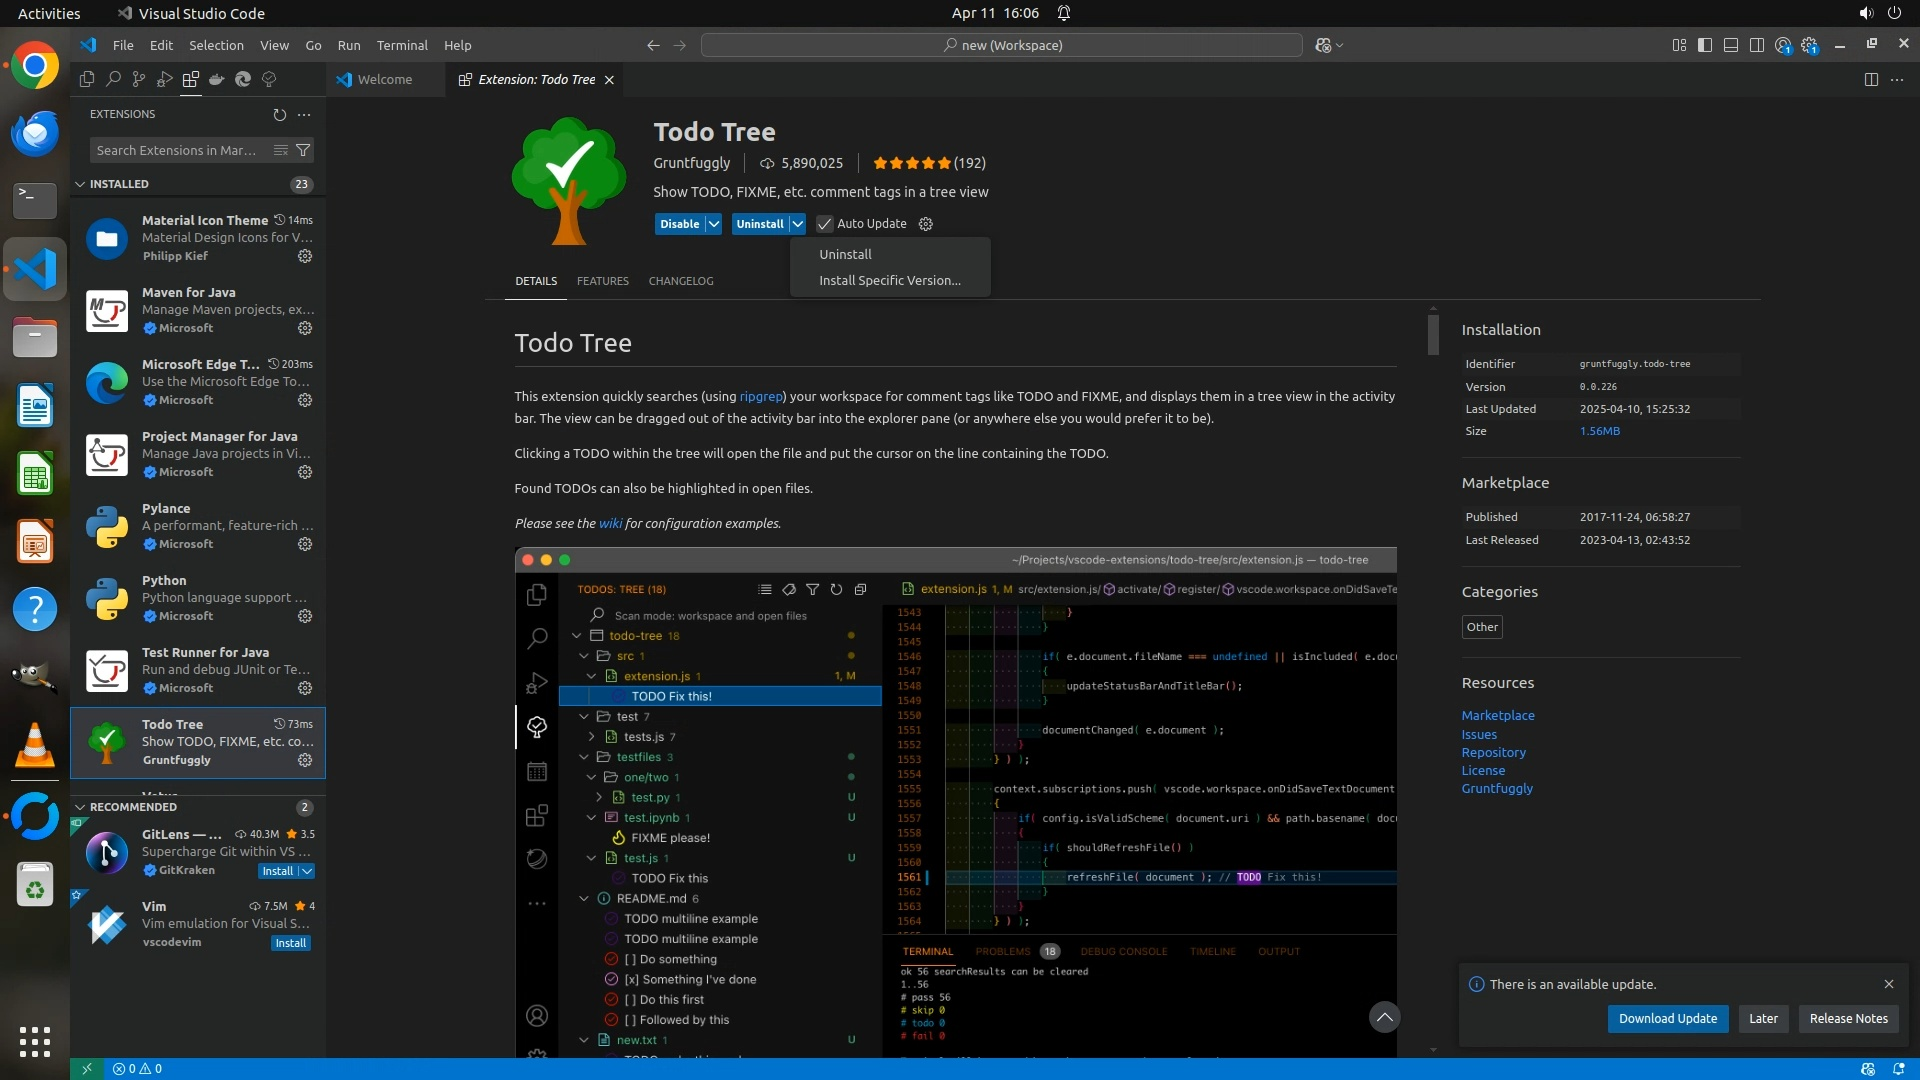Switch to the CHANGELOG tab
Screen dimensions: 1920x1080
681,281
